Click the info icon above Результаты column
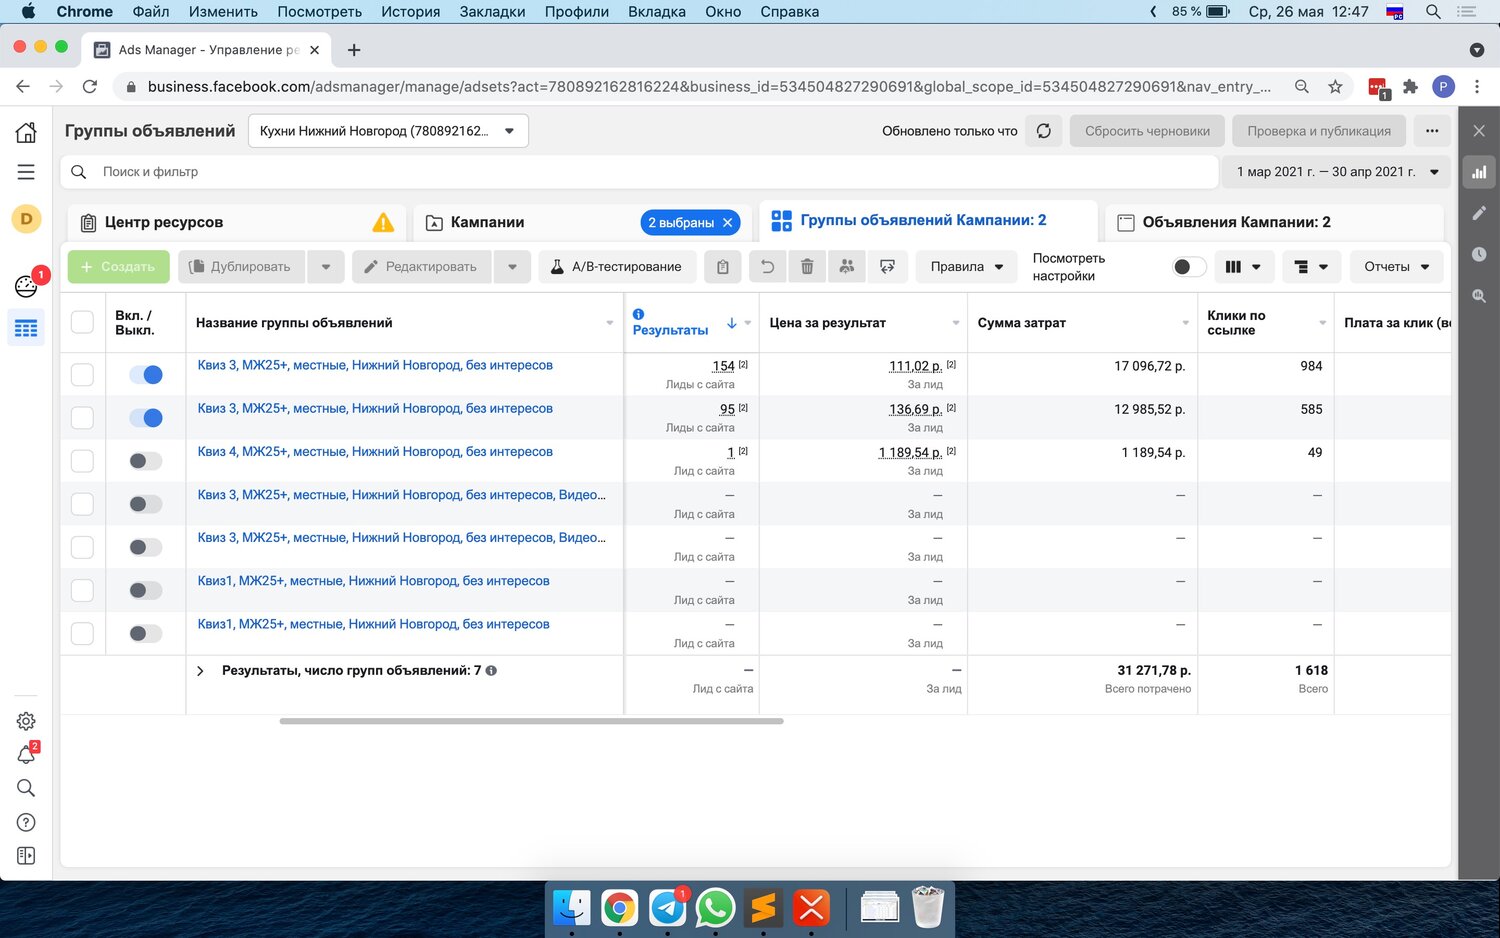Screen dimensions: 1500x938 (x=638, y=314)
